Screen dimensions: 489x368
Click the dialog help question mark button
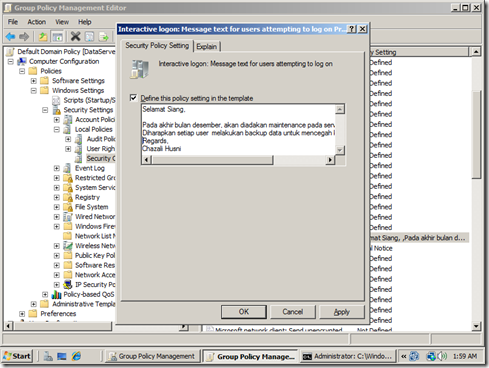point(352,29)
